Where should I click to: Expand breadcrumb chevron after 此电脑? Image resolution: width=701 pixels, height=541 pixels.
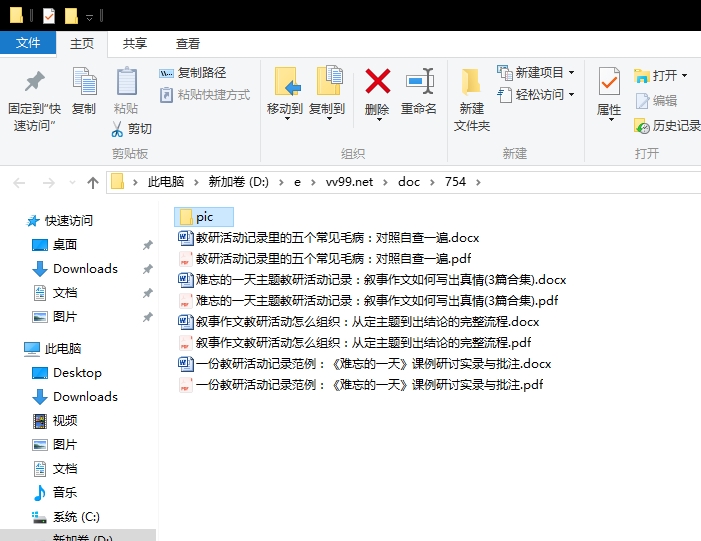tap(196, 182)
